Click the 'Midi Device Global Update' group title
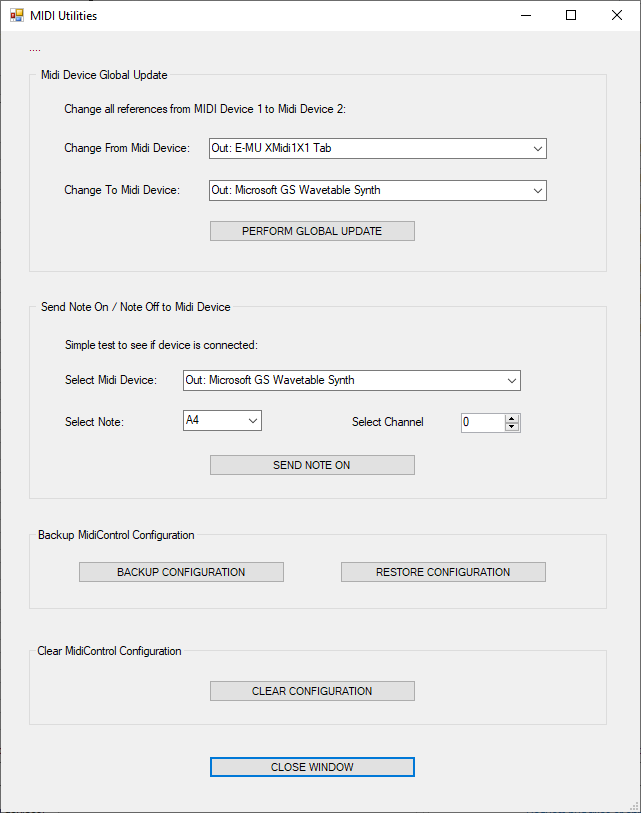 104,75
